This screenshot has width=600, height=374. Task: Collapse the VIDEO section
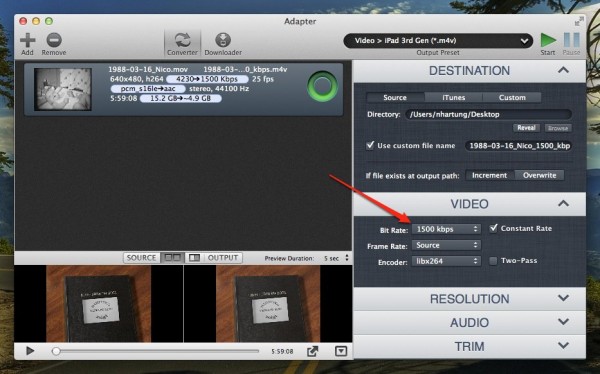(563, 203)
